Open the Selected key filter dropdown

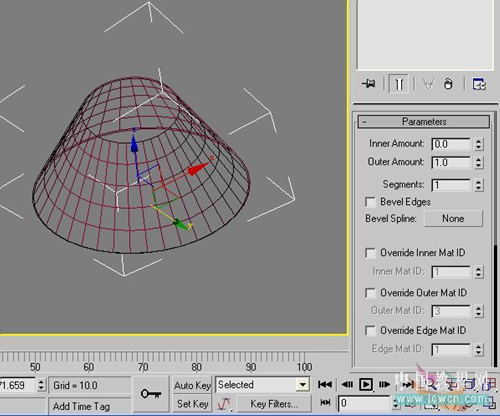click(x=262, y=385)
